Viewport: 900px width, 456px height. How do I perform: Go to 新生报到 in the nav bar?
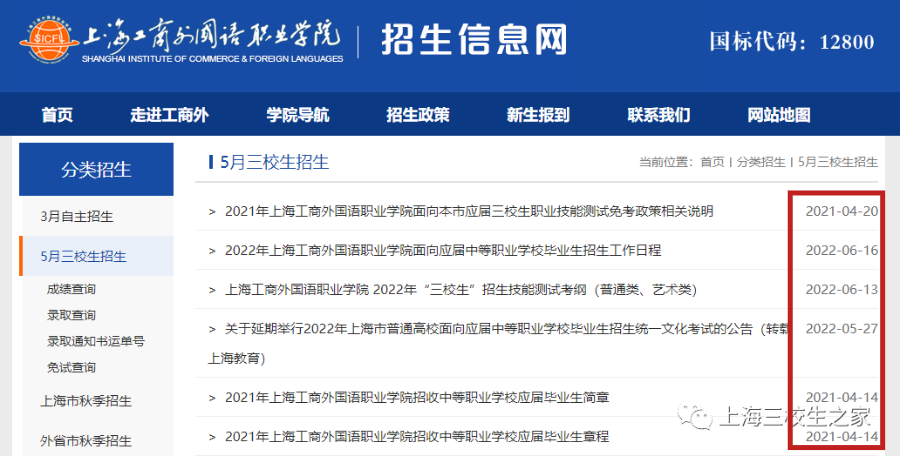pos(538,115)
